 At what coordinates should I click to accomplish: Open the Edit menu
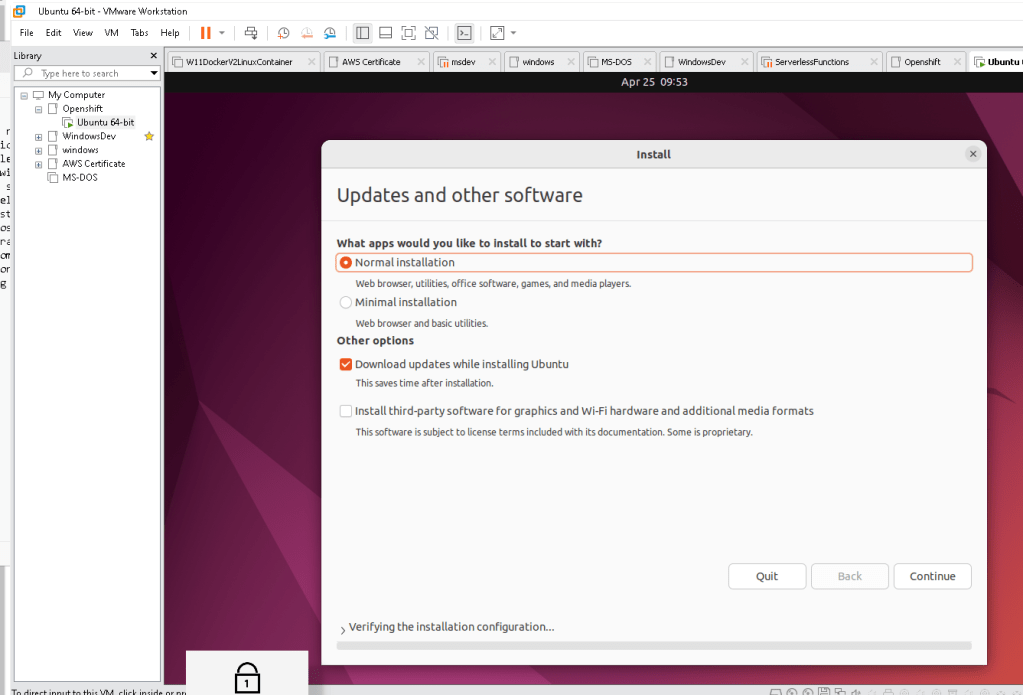[x=53, y=33]
